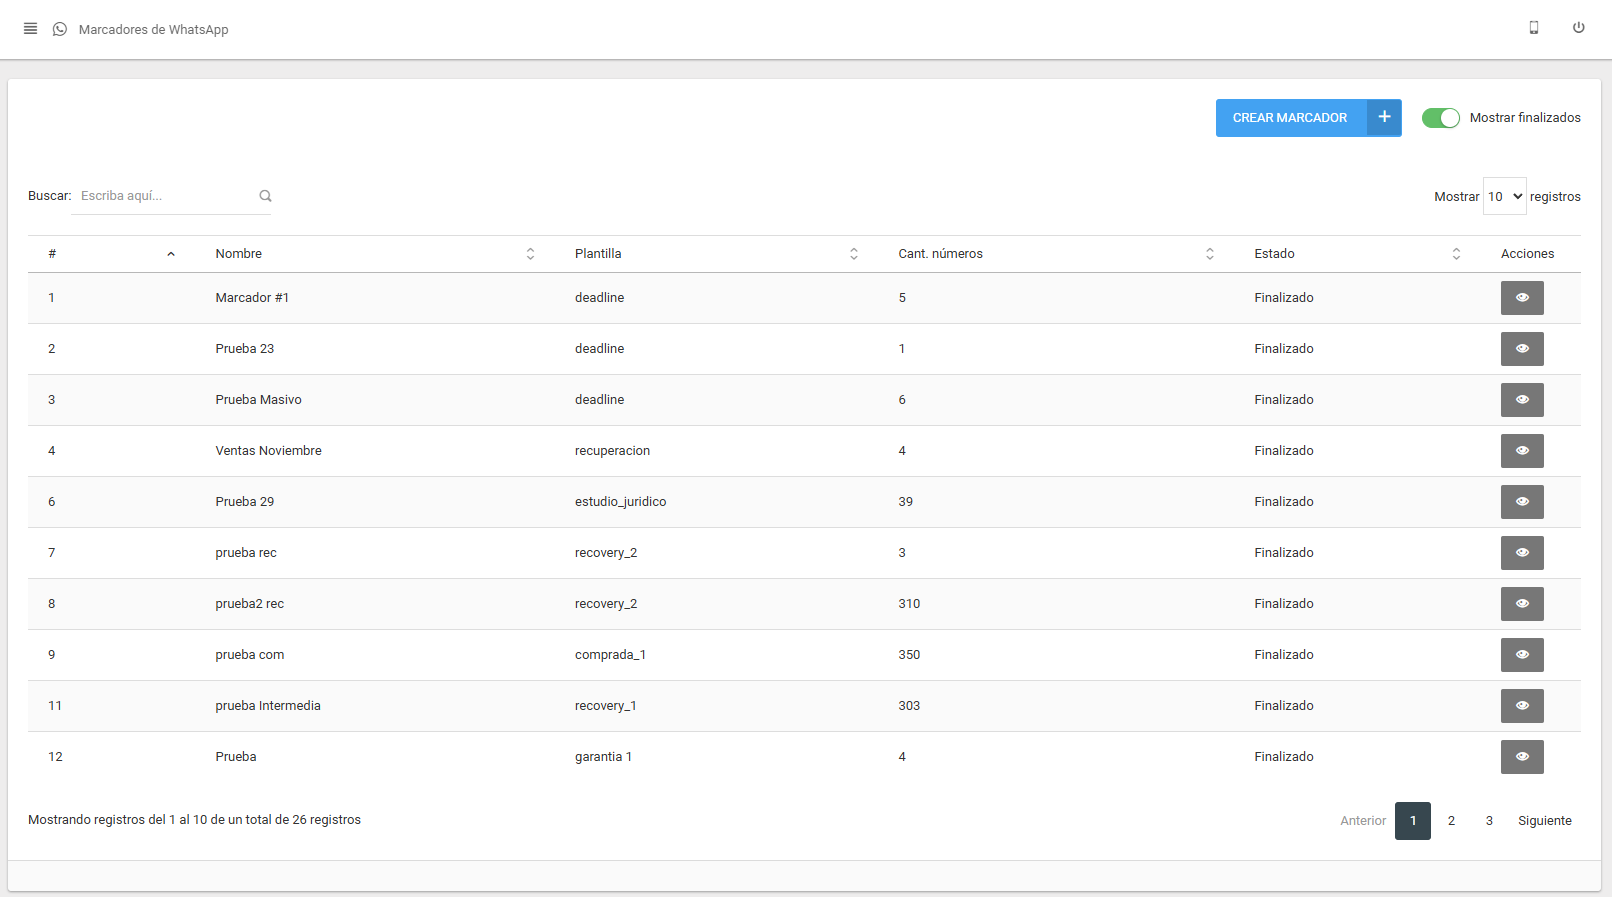
Task: Click the mobile device icon in header
Action: (1533, 28)
